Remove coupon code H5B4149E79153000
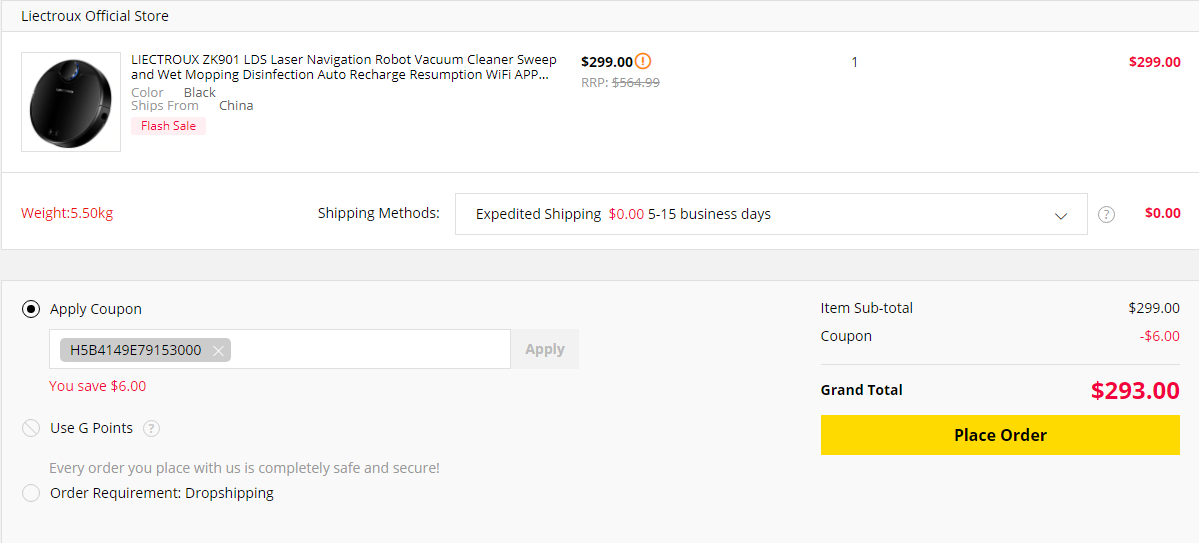 [218, 350]
